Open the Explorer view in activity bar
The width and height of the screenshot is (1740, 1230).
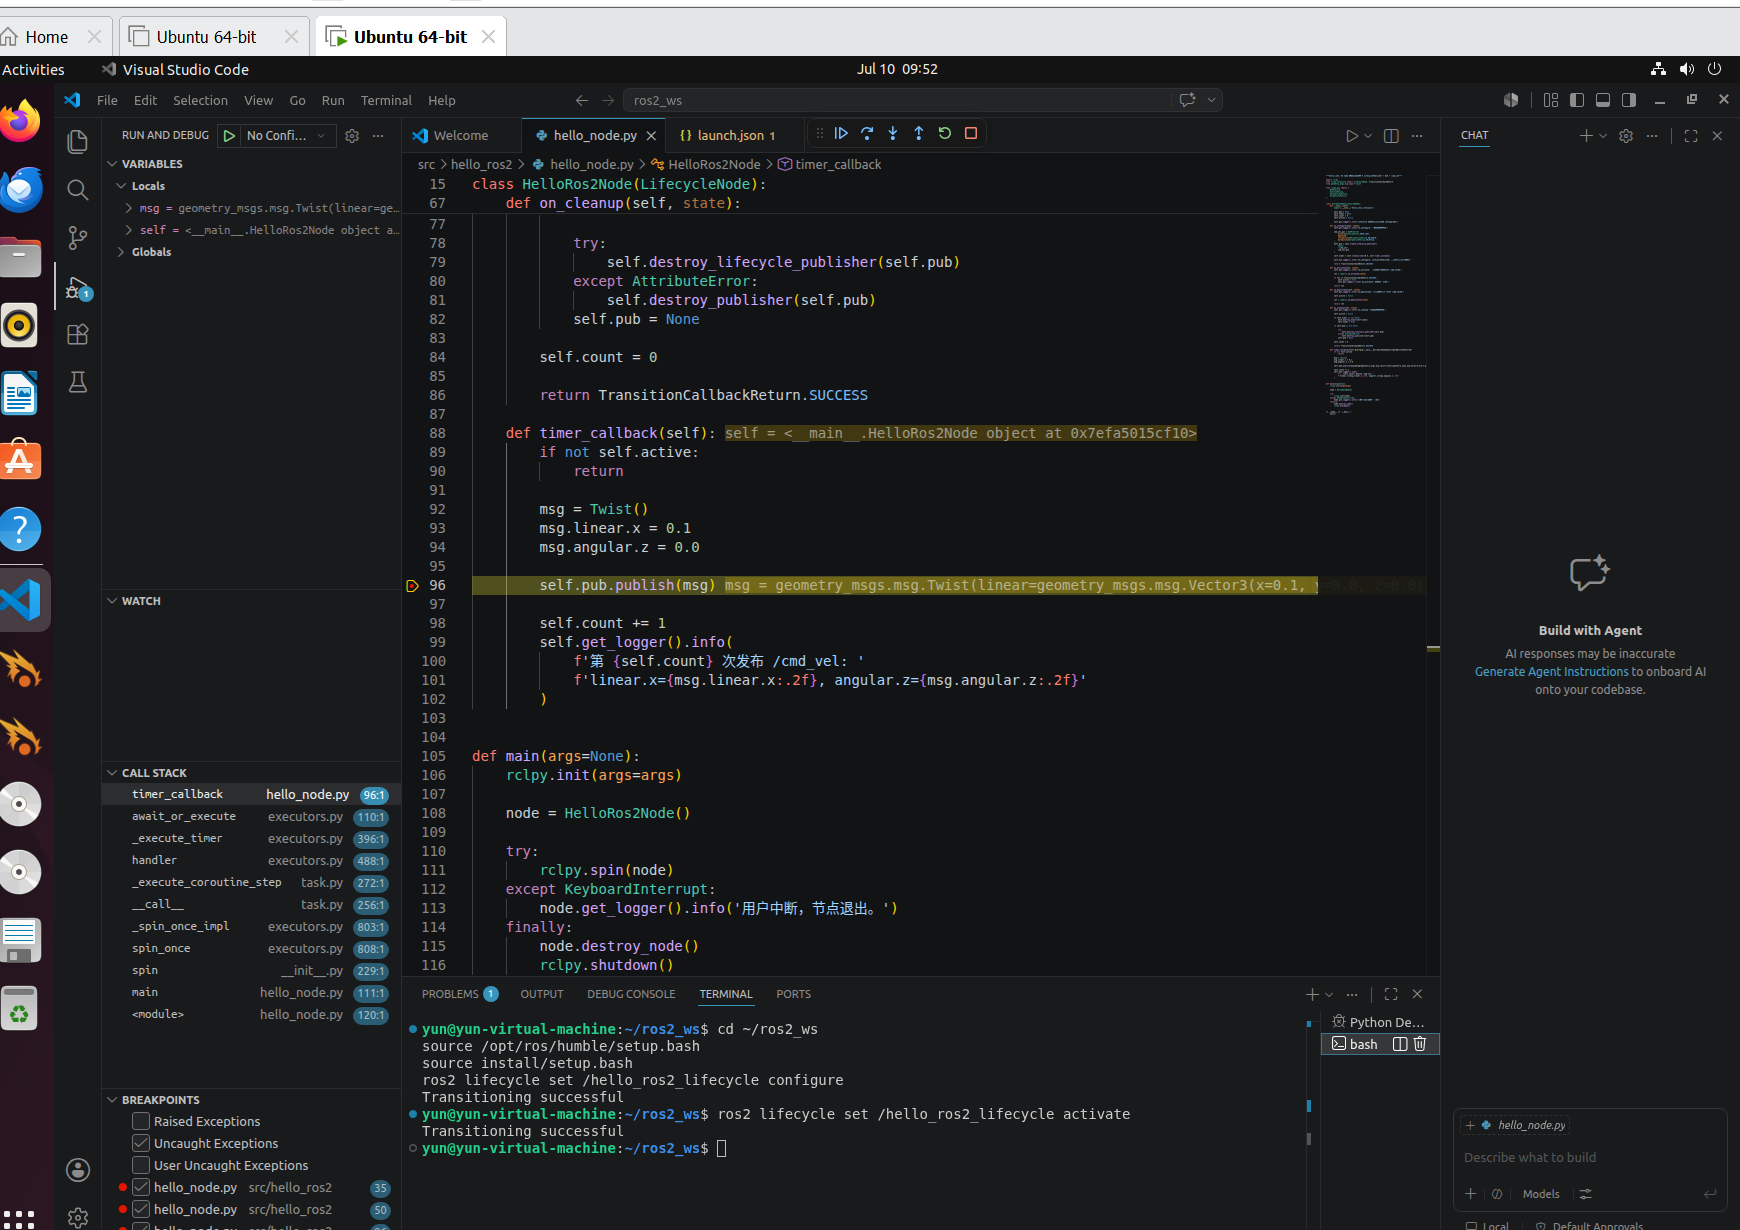point(77,142)
